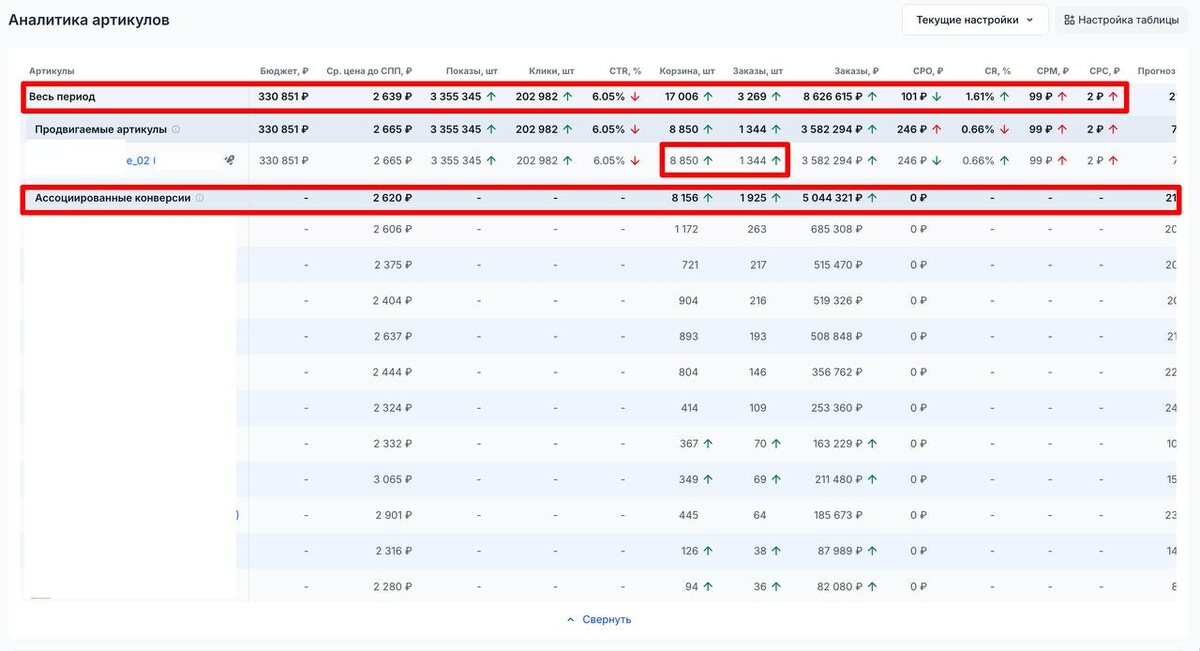
Task: Click the 193 orders cell
Action: pyautogui.click(x=757, y=337)
